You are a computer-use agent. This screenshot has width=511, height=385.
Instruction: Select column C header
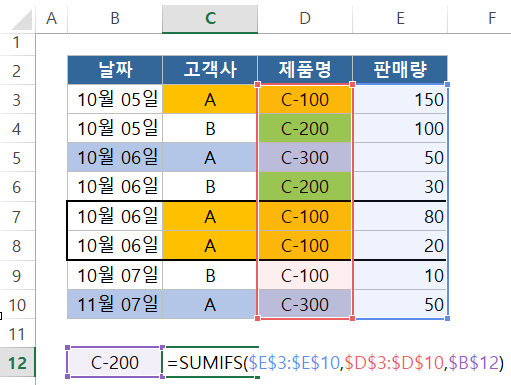210,18
